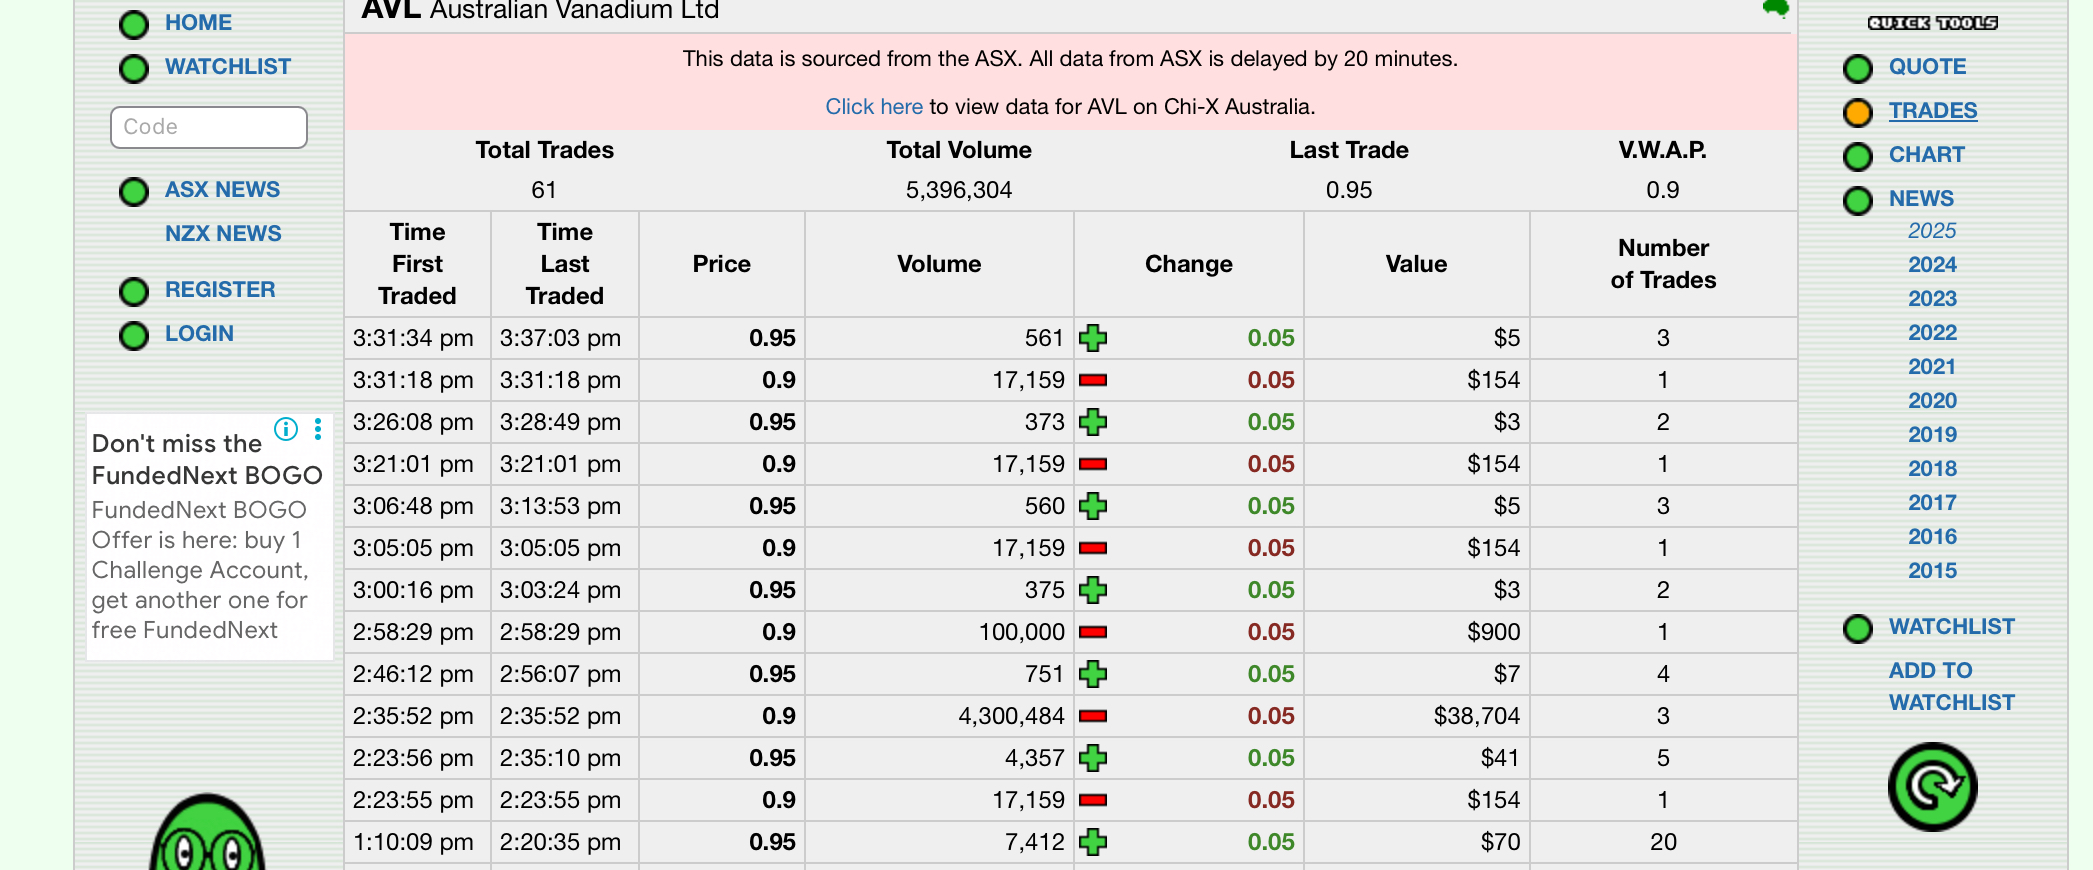
Task: Click the red minus icon in 2:58:29 pm row
Action: point(1093,632)
